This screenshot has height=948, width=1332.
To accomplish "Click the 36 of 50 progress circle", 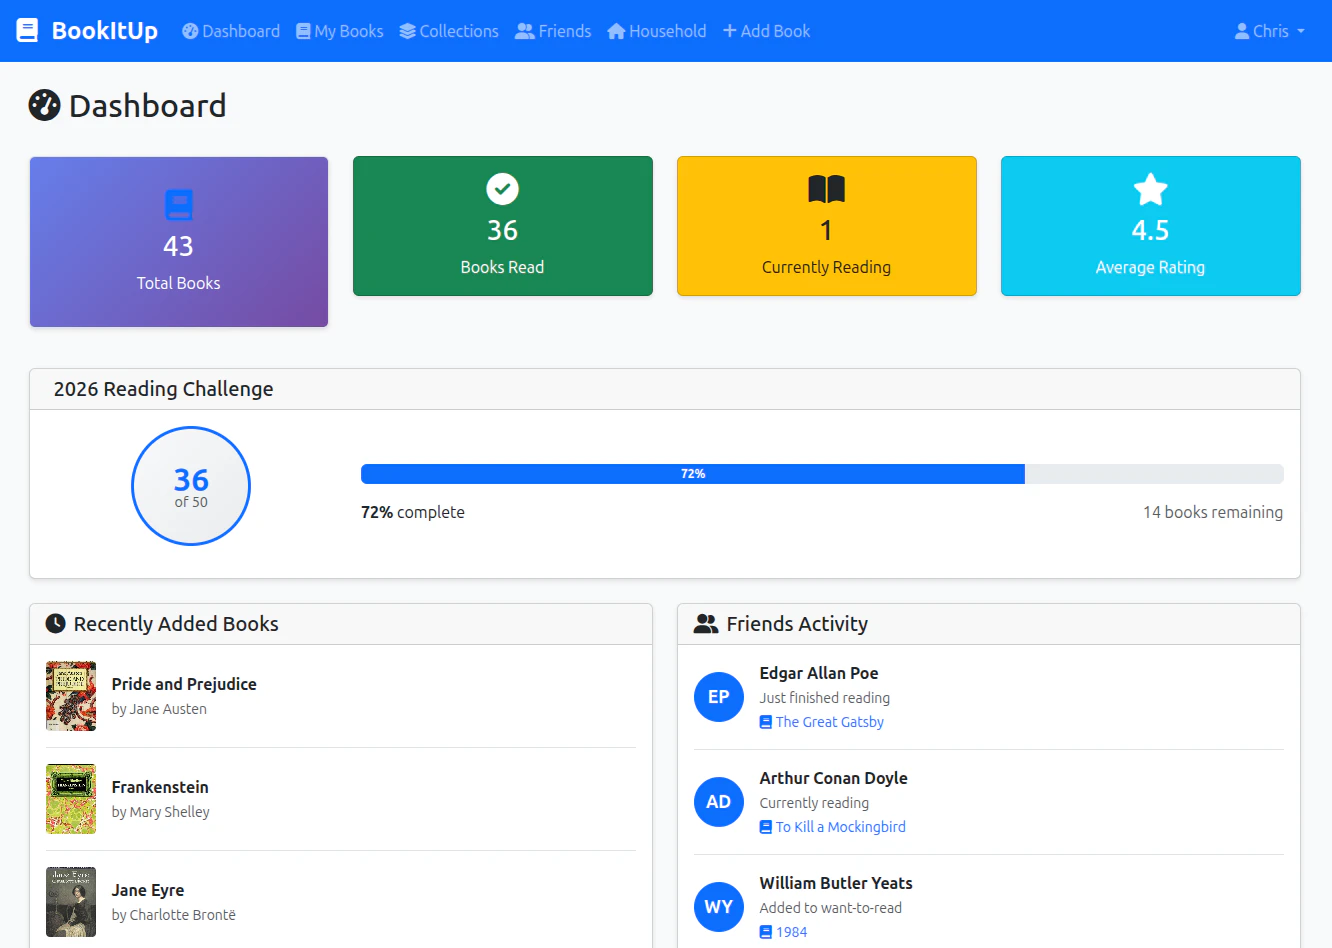I will [x=191, y=486].
